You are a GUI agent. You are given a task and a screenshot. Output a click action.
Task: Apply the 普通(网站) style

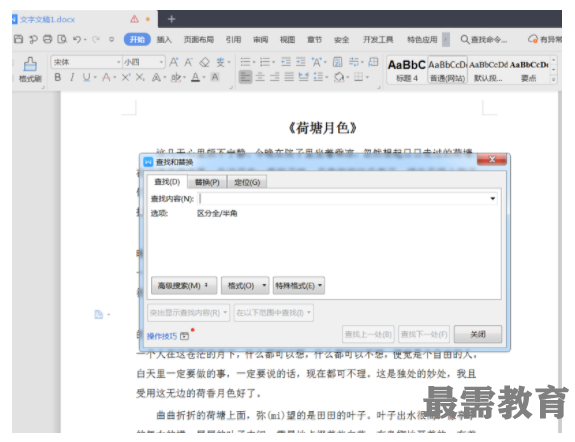[447, 70]
